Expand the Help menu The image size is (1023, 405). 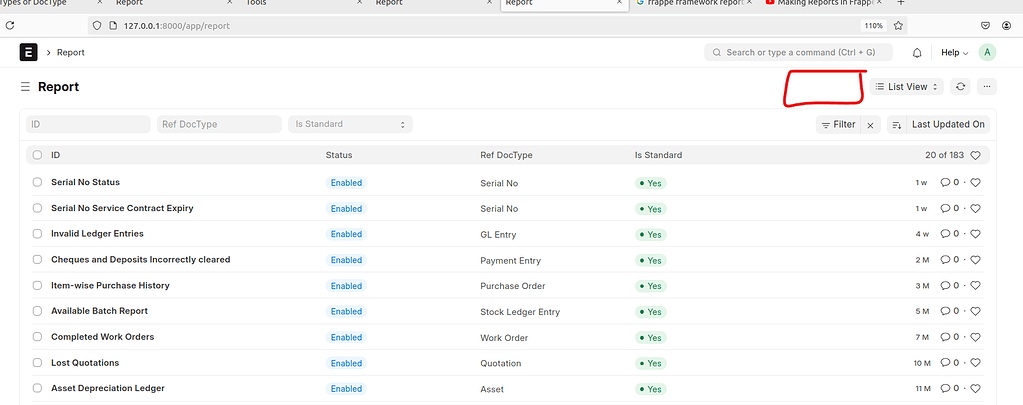click(x=954, y=53)
